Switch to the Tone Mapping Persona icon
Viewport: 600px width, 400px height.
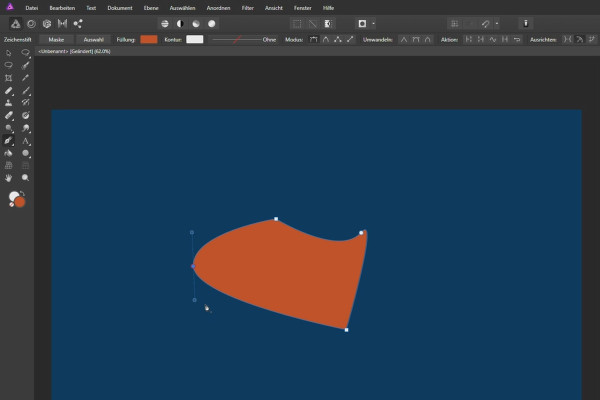[x=62, y=24]
